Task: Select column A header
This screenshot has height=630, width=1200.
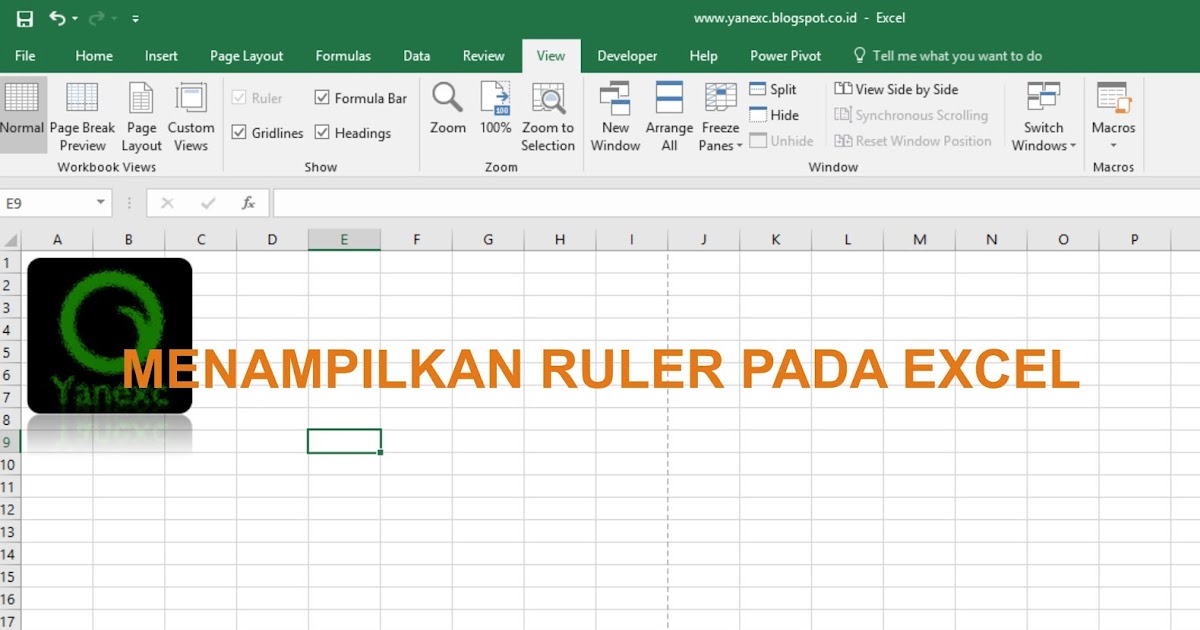Action: coord(57,239)
